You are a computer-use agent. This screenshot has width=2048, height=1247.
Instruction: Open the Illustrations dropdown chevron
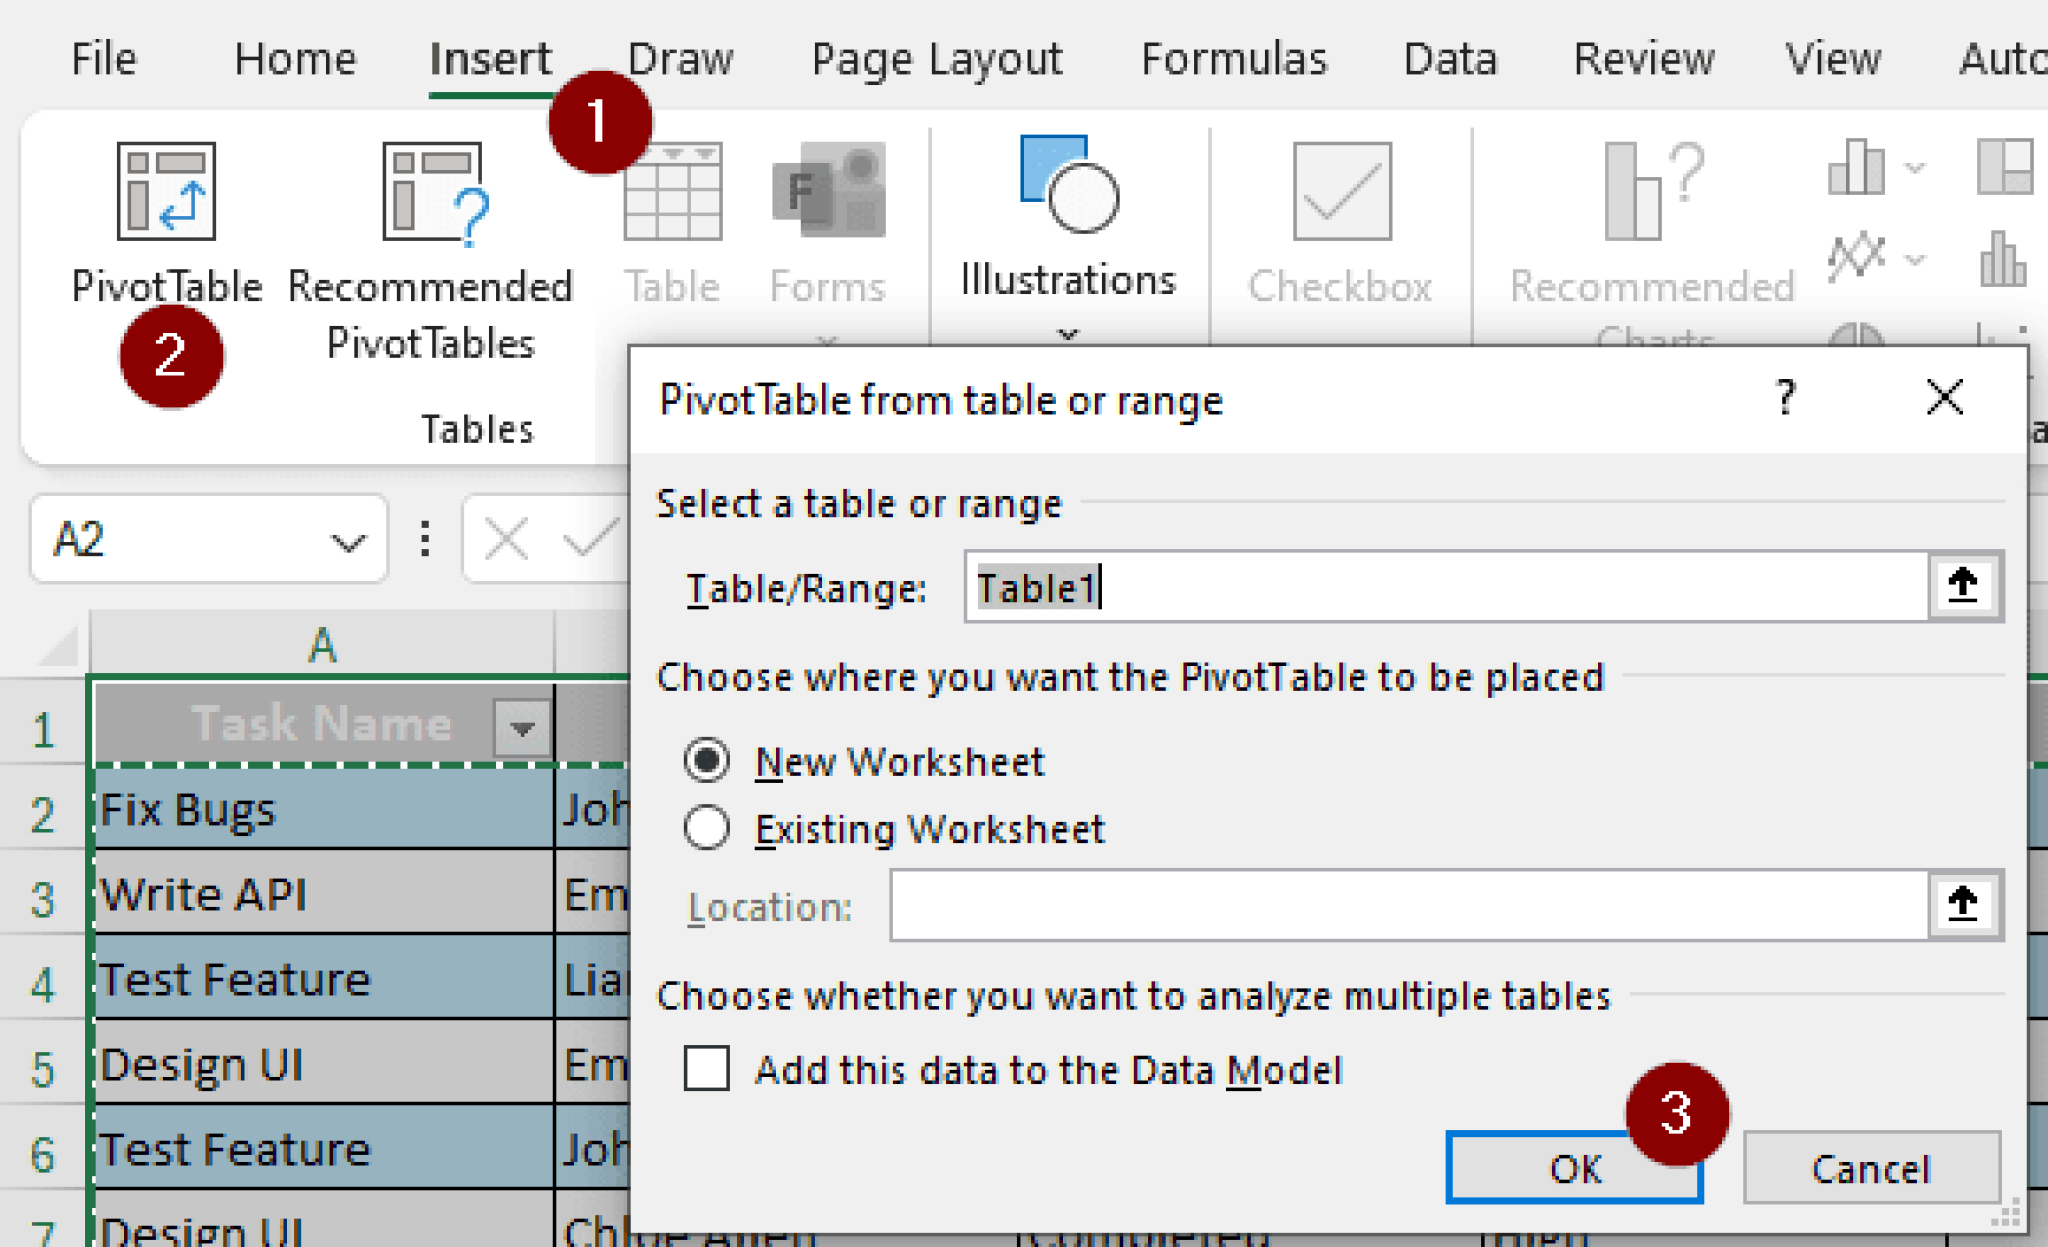point(1067,336)
